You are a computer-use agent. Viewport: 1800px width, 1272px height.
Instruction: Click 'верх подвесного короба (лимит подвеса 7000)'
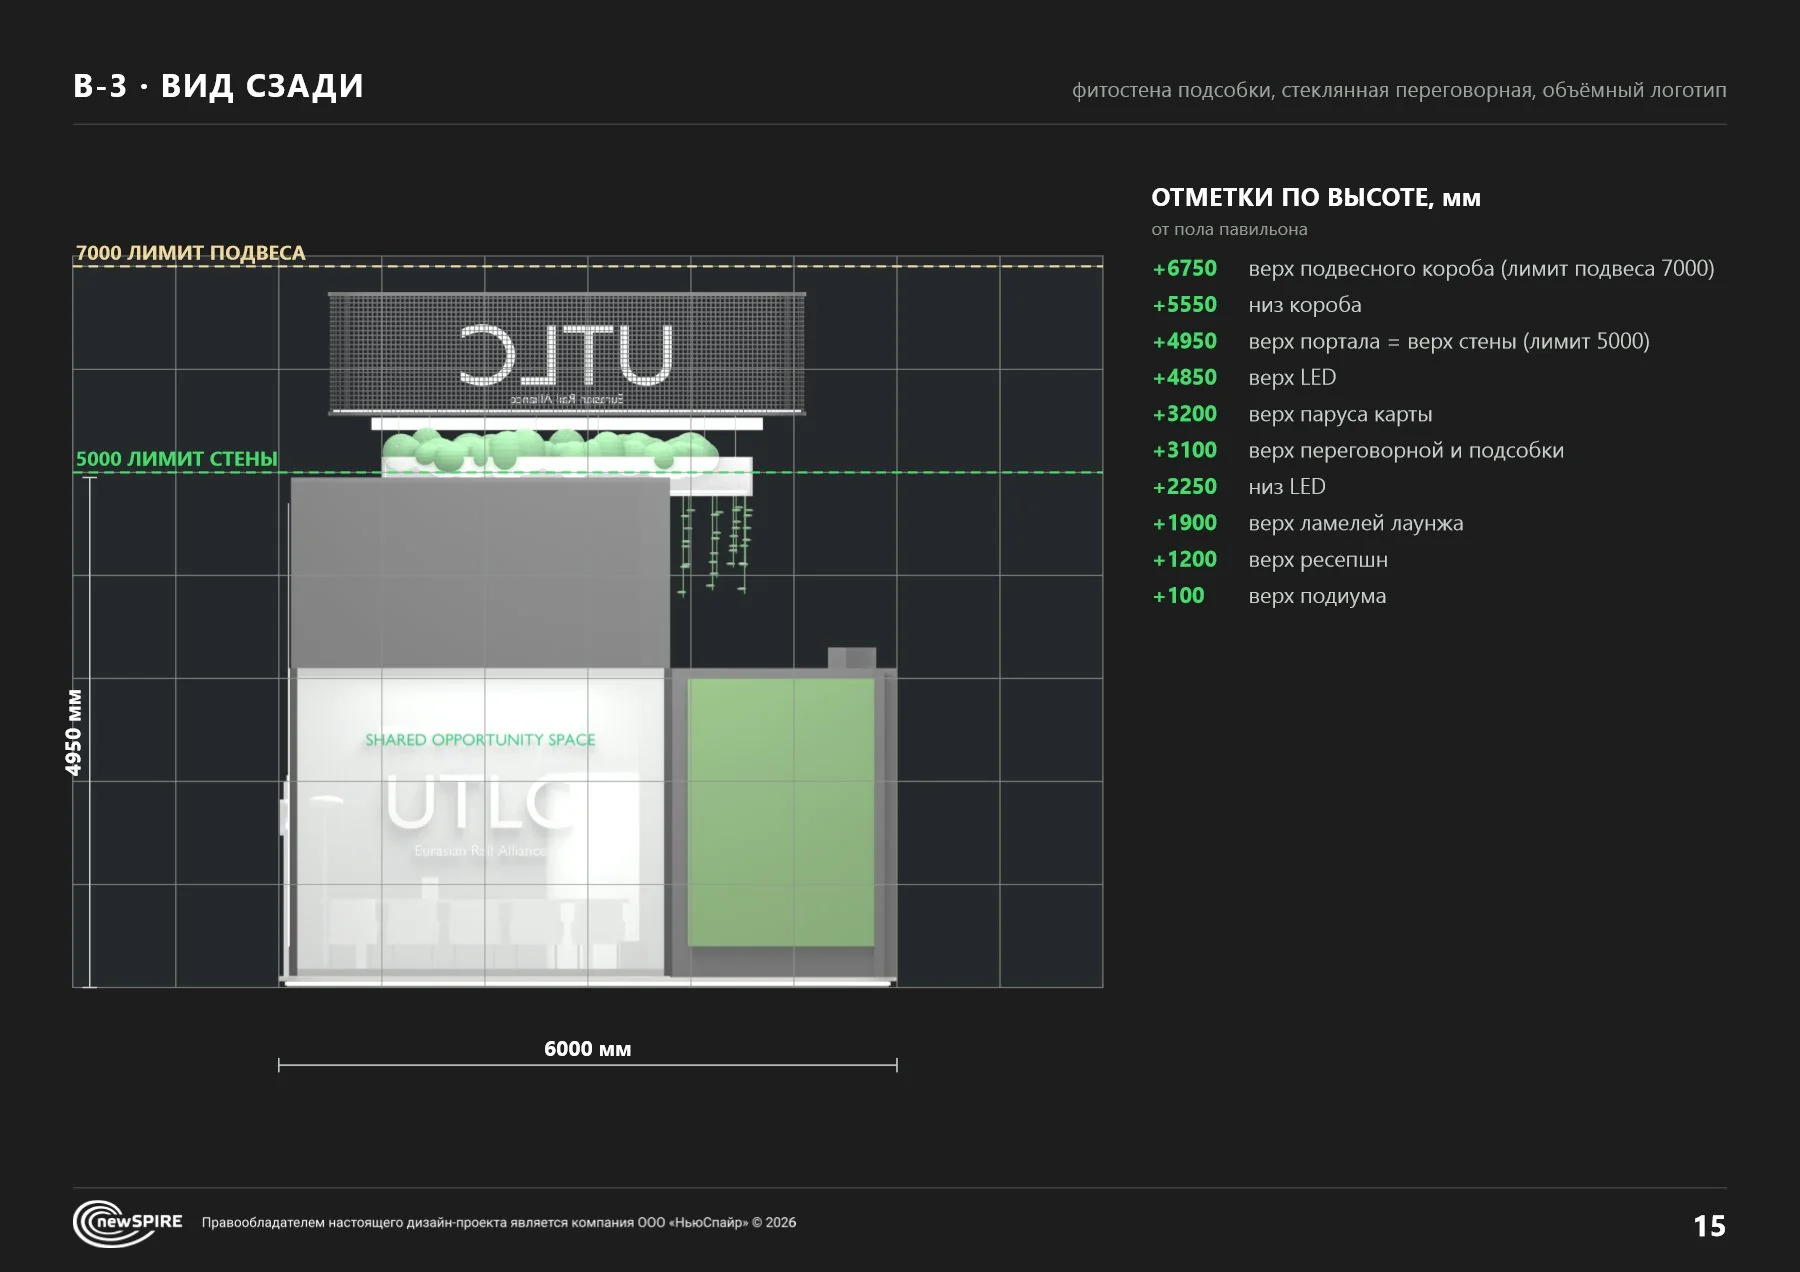(1481, 269)
